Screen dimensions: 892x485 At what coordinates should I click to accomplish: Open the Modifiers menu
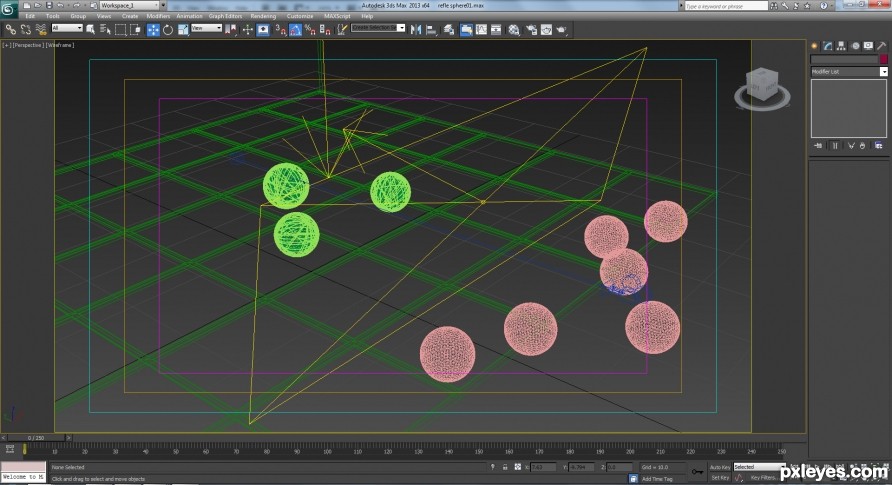click(158, 16)
